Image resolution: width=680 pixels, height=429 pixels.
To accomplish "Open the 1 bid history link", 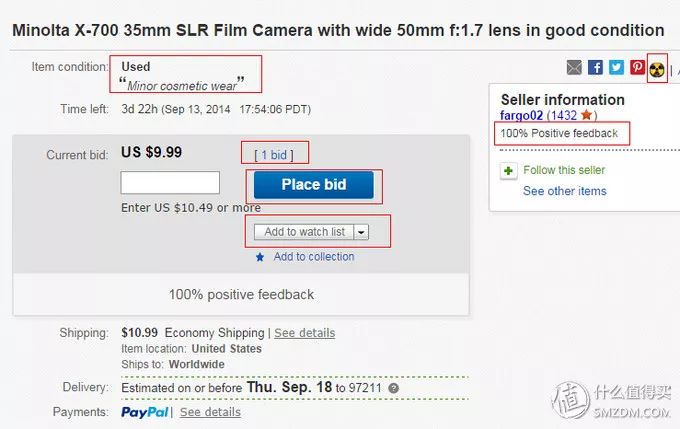I will (274, 155).
